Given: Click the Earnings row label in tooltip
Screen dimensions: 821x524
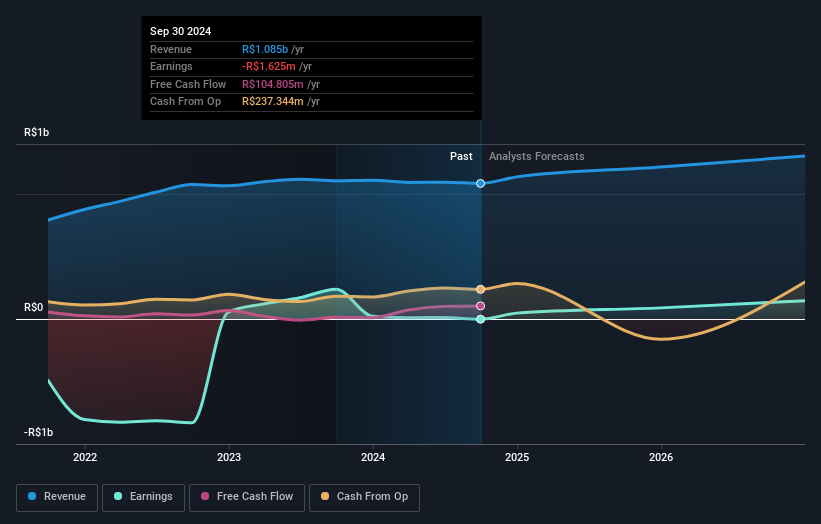Looking at the screenshot, I should coord(171,66).
